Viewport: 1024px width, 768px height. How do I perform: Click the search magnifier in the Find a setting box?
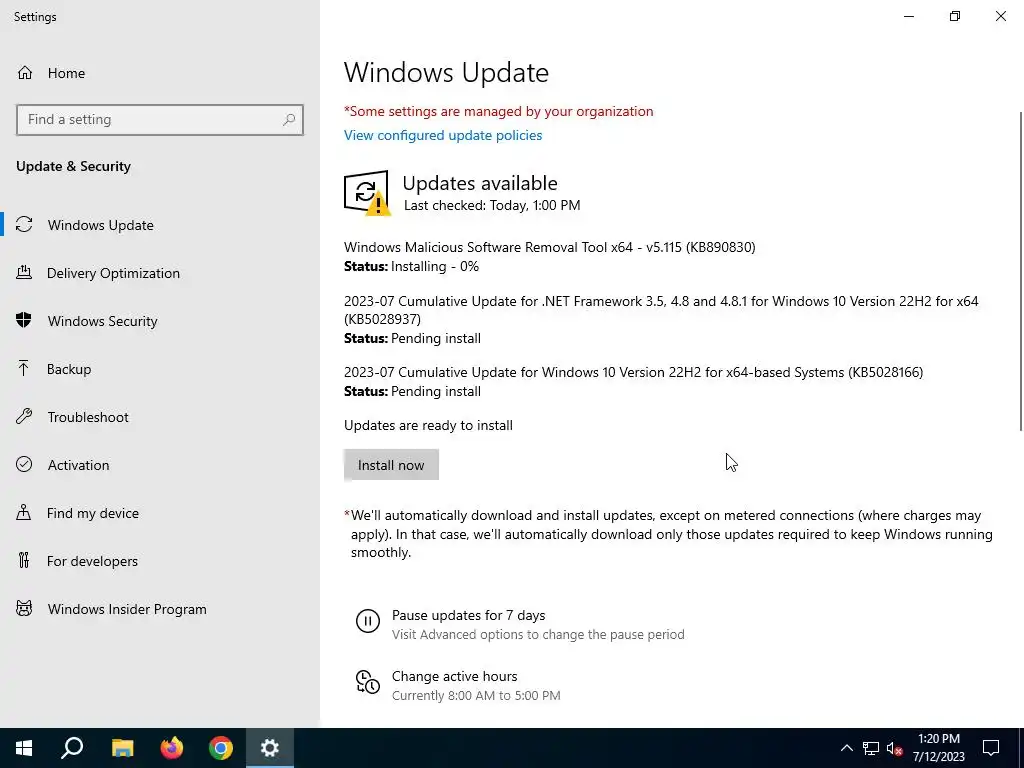click(289, 120)
